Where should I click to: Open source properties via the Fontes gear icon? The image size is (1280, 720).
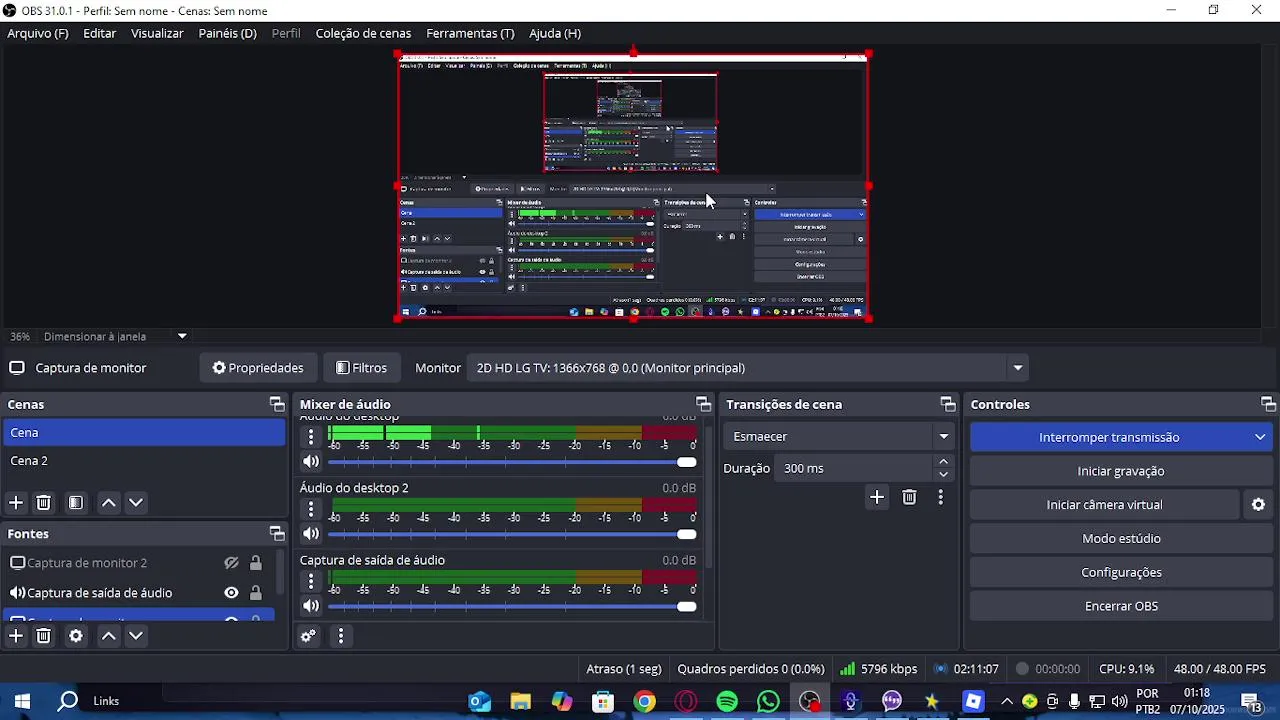click(75, 636)
